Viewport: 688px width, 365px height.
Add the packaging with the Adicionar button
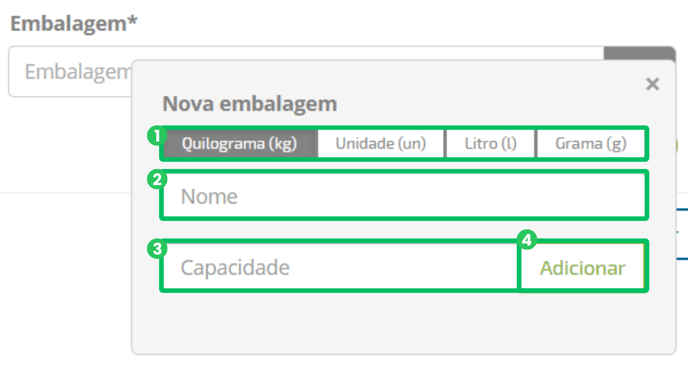point(582,267)
